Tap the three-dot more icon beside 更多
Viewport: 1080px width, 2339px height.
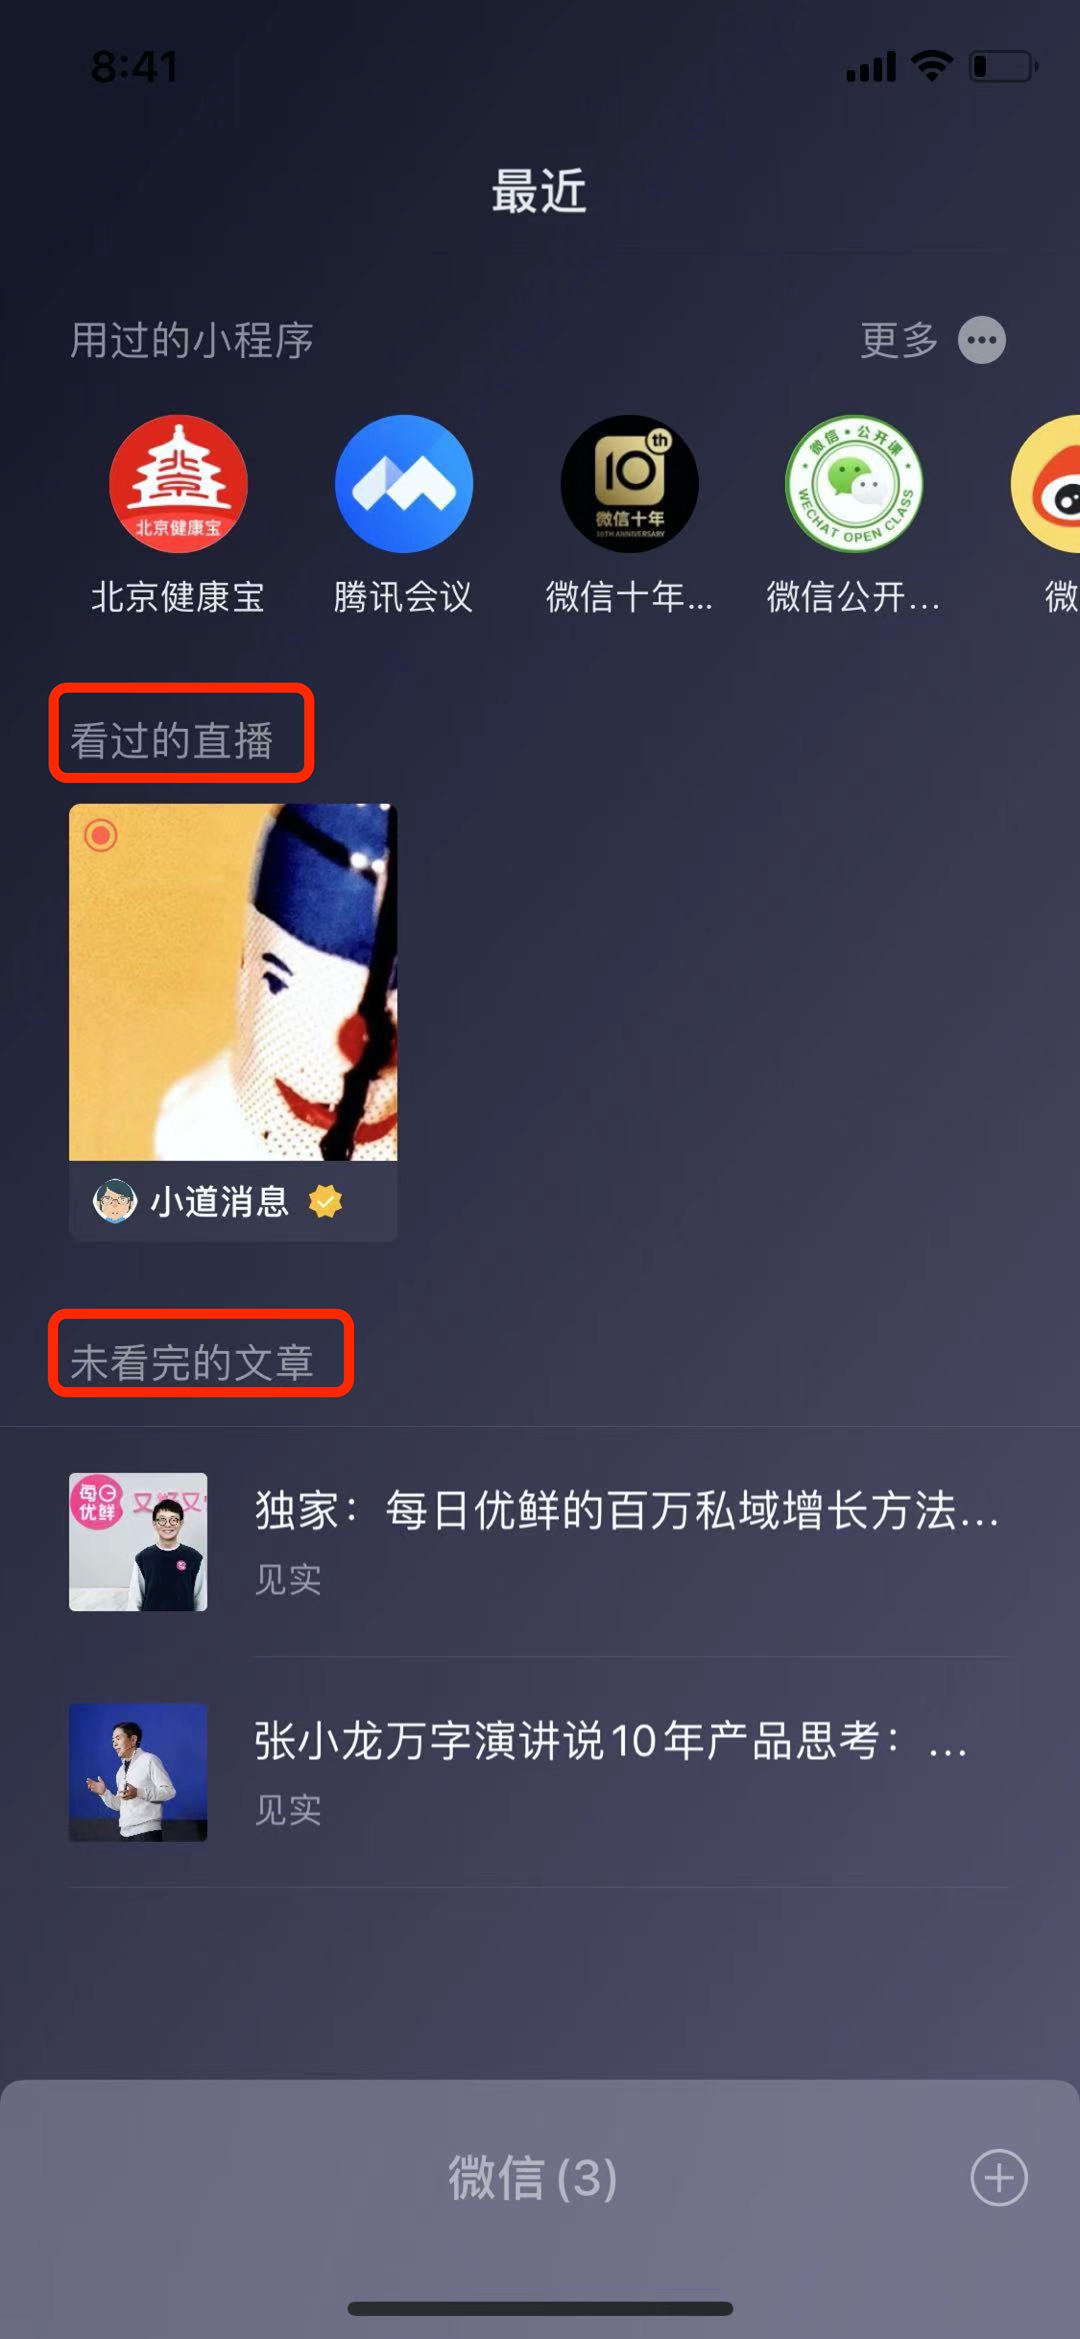click(982, 340)
